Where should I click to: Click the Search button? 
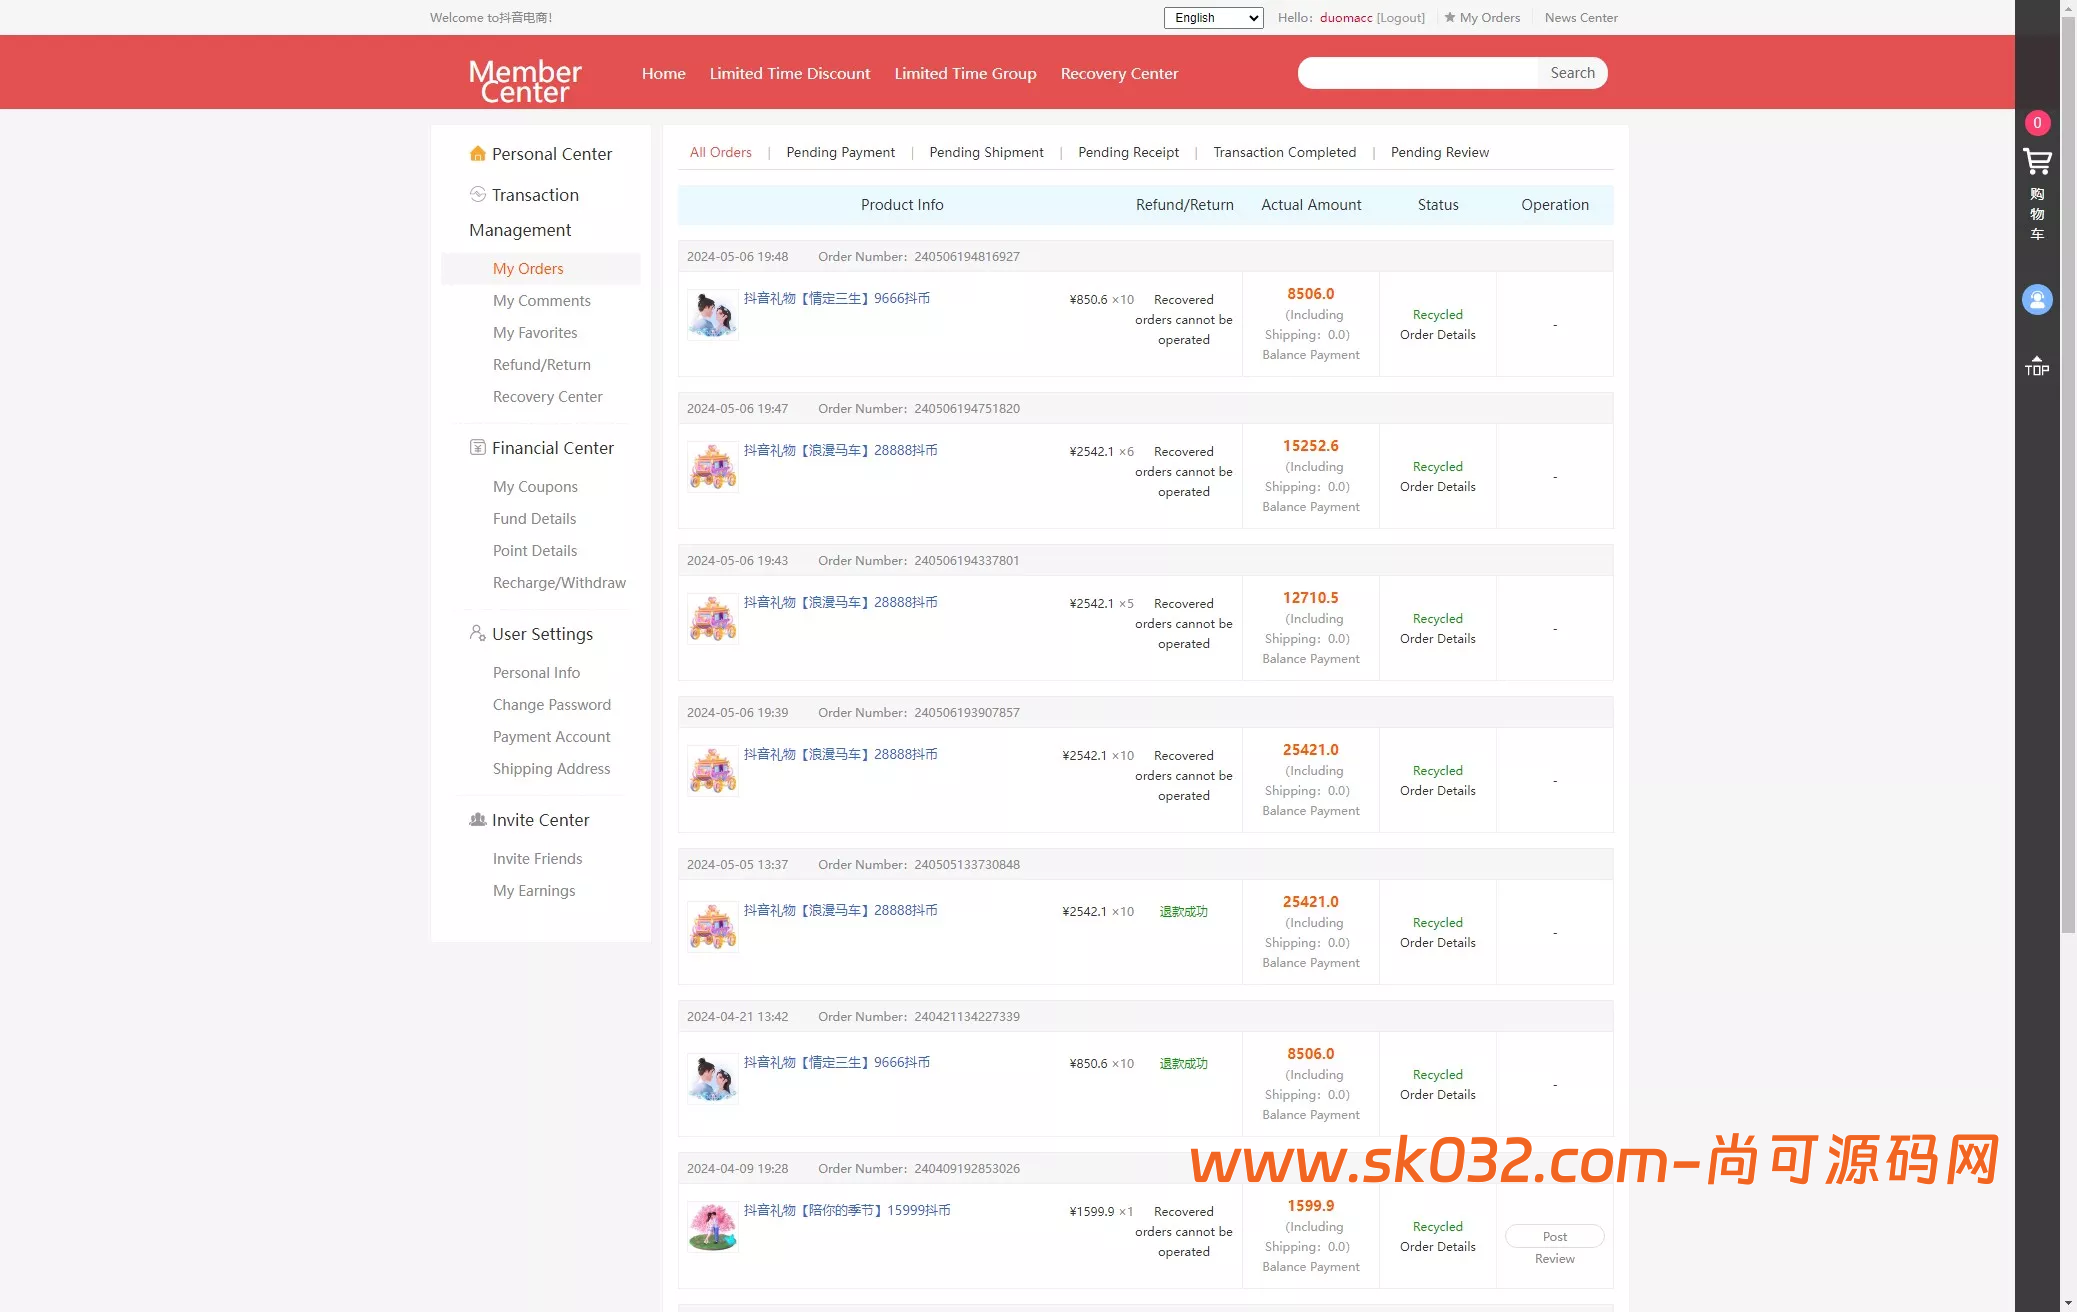pos(1572,73)
